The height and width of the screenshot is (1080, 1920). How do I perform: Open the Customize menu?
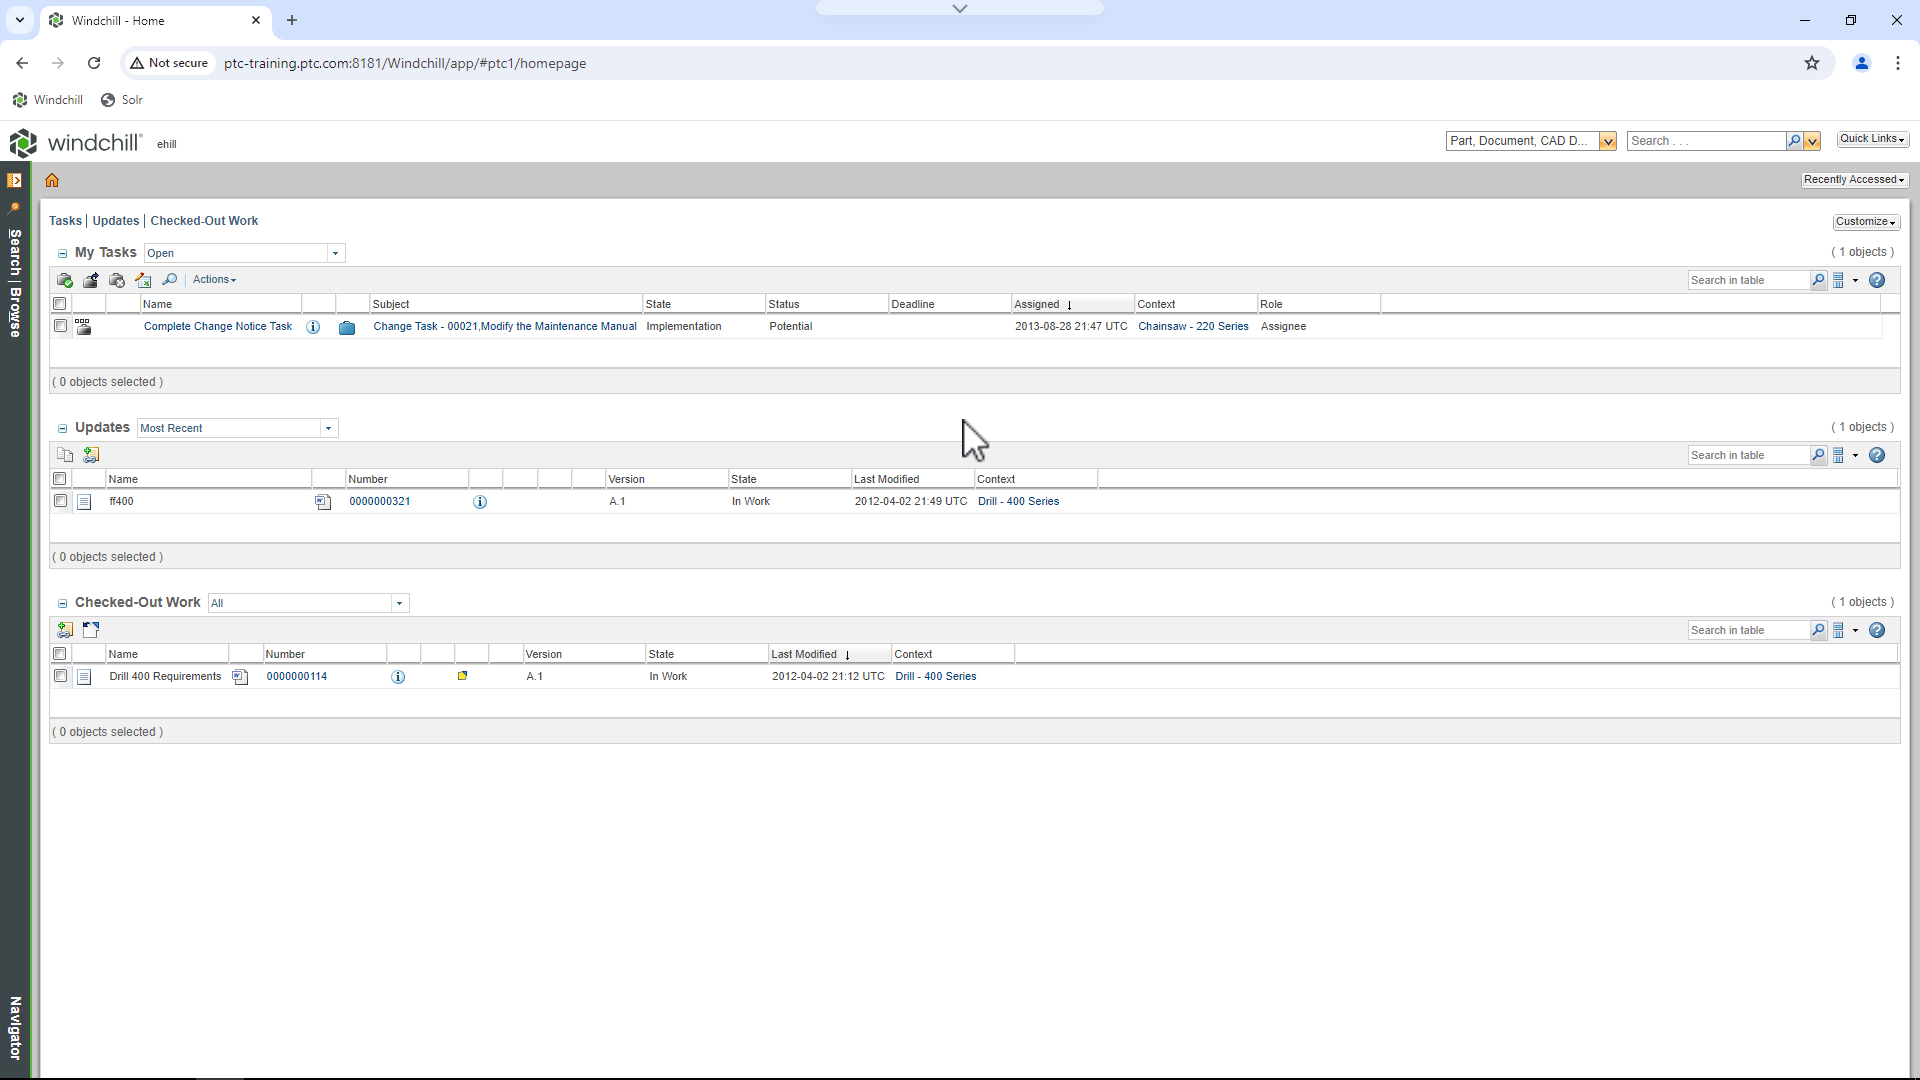(1865, 222)
